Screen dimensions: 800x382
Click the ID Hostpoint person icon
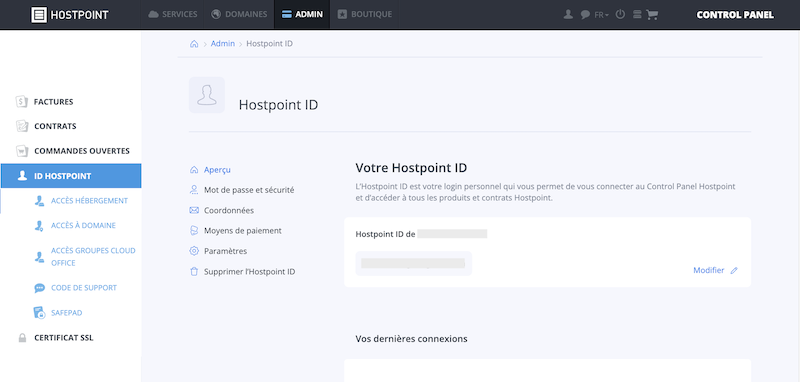[x=22, y=176]
